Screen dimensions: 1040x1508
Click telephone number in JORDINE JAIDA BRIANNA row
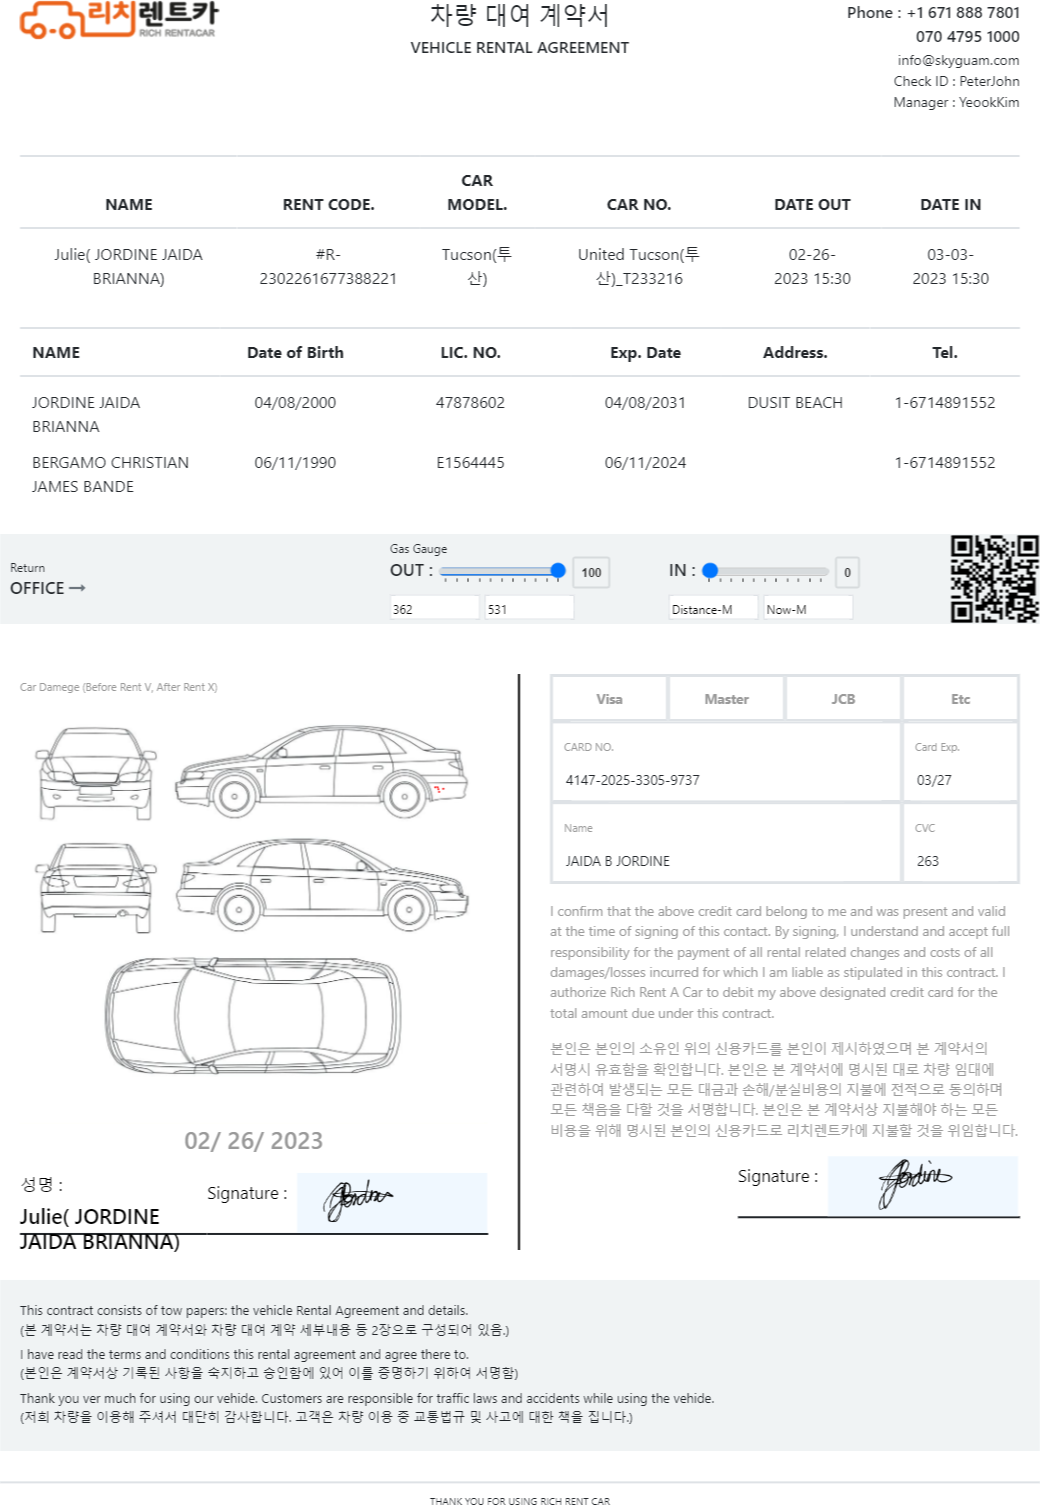(945, 403)
